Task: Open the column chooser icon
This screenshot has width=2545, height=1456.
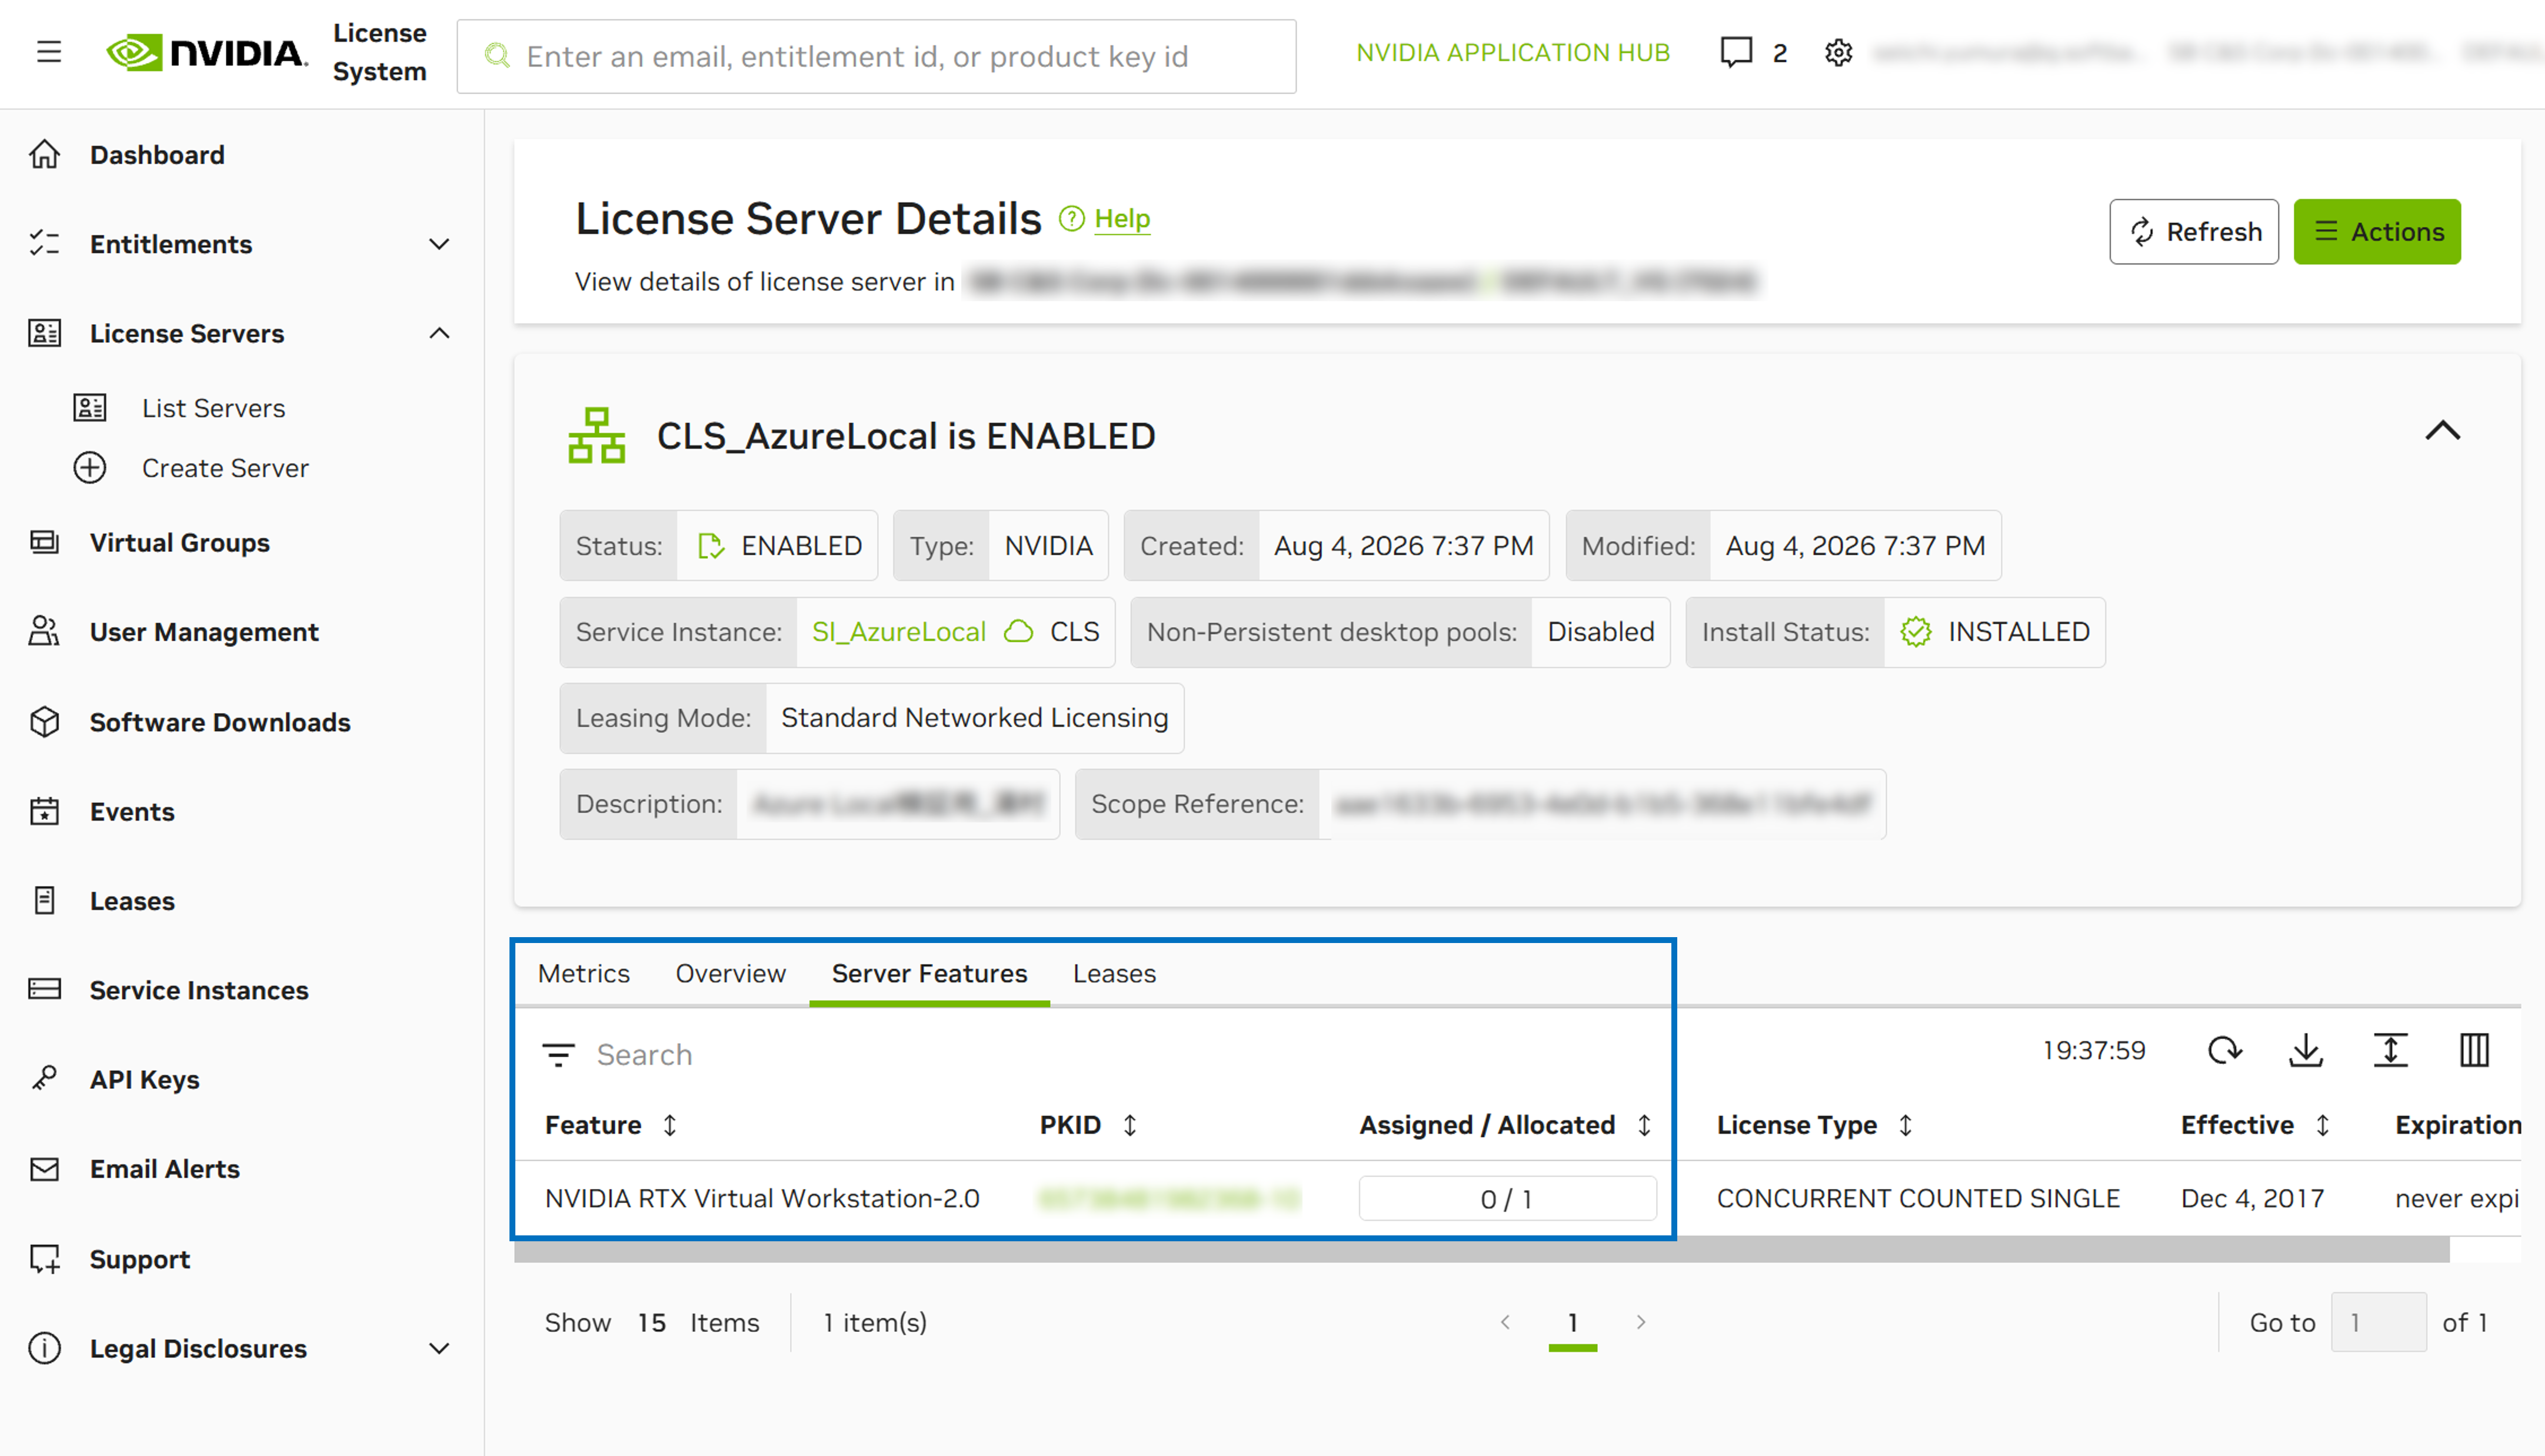Action: [x=2474, y=1050]
